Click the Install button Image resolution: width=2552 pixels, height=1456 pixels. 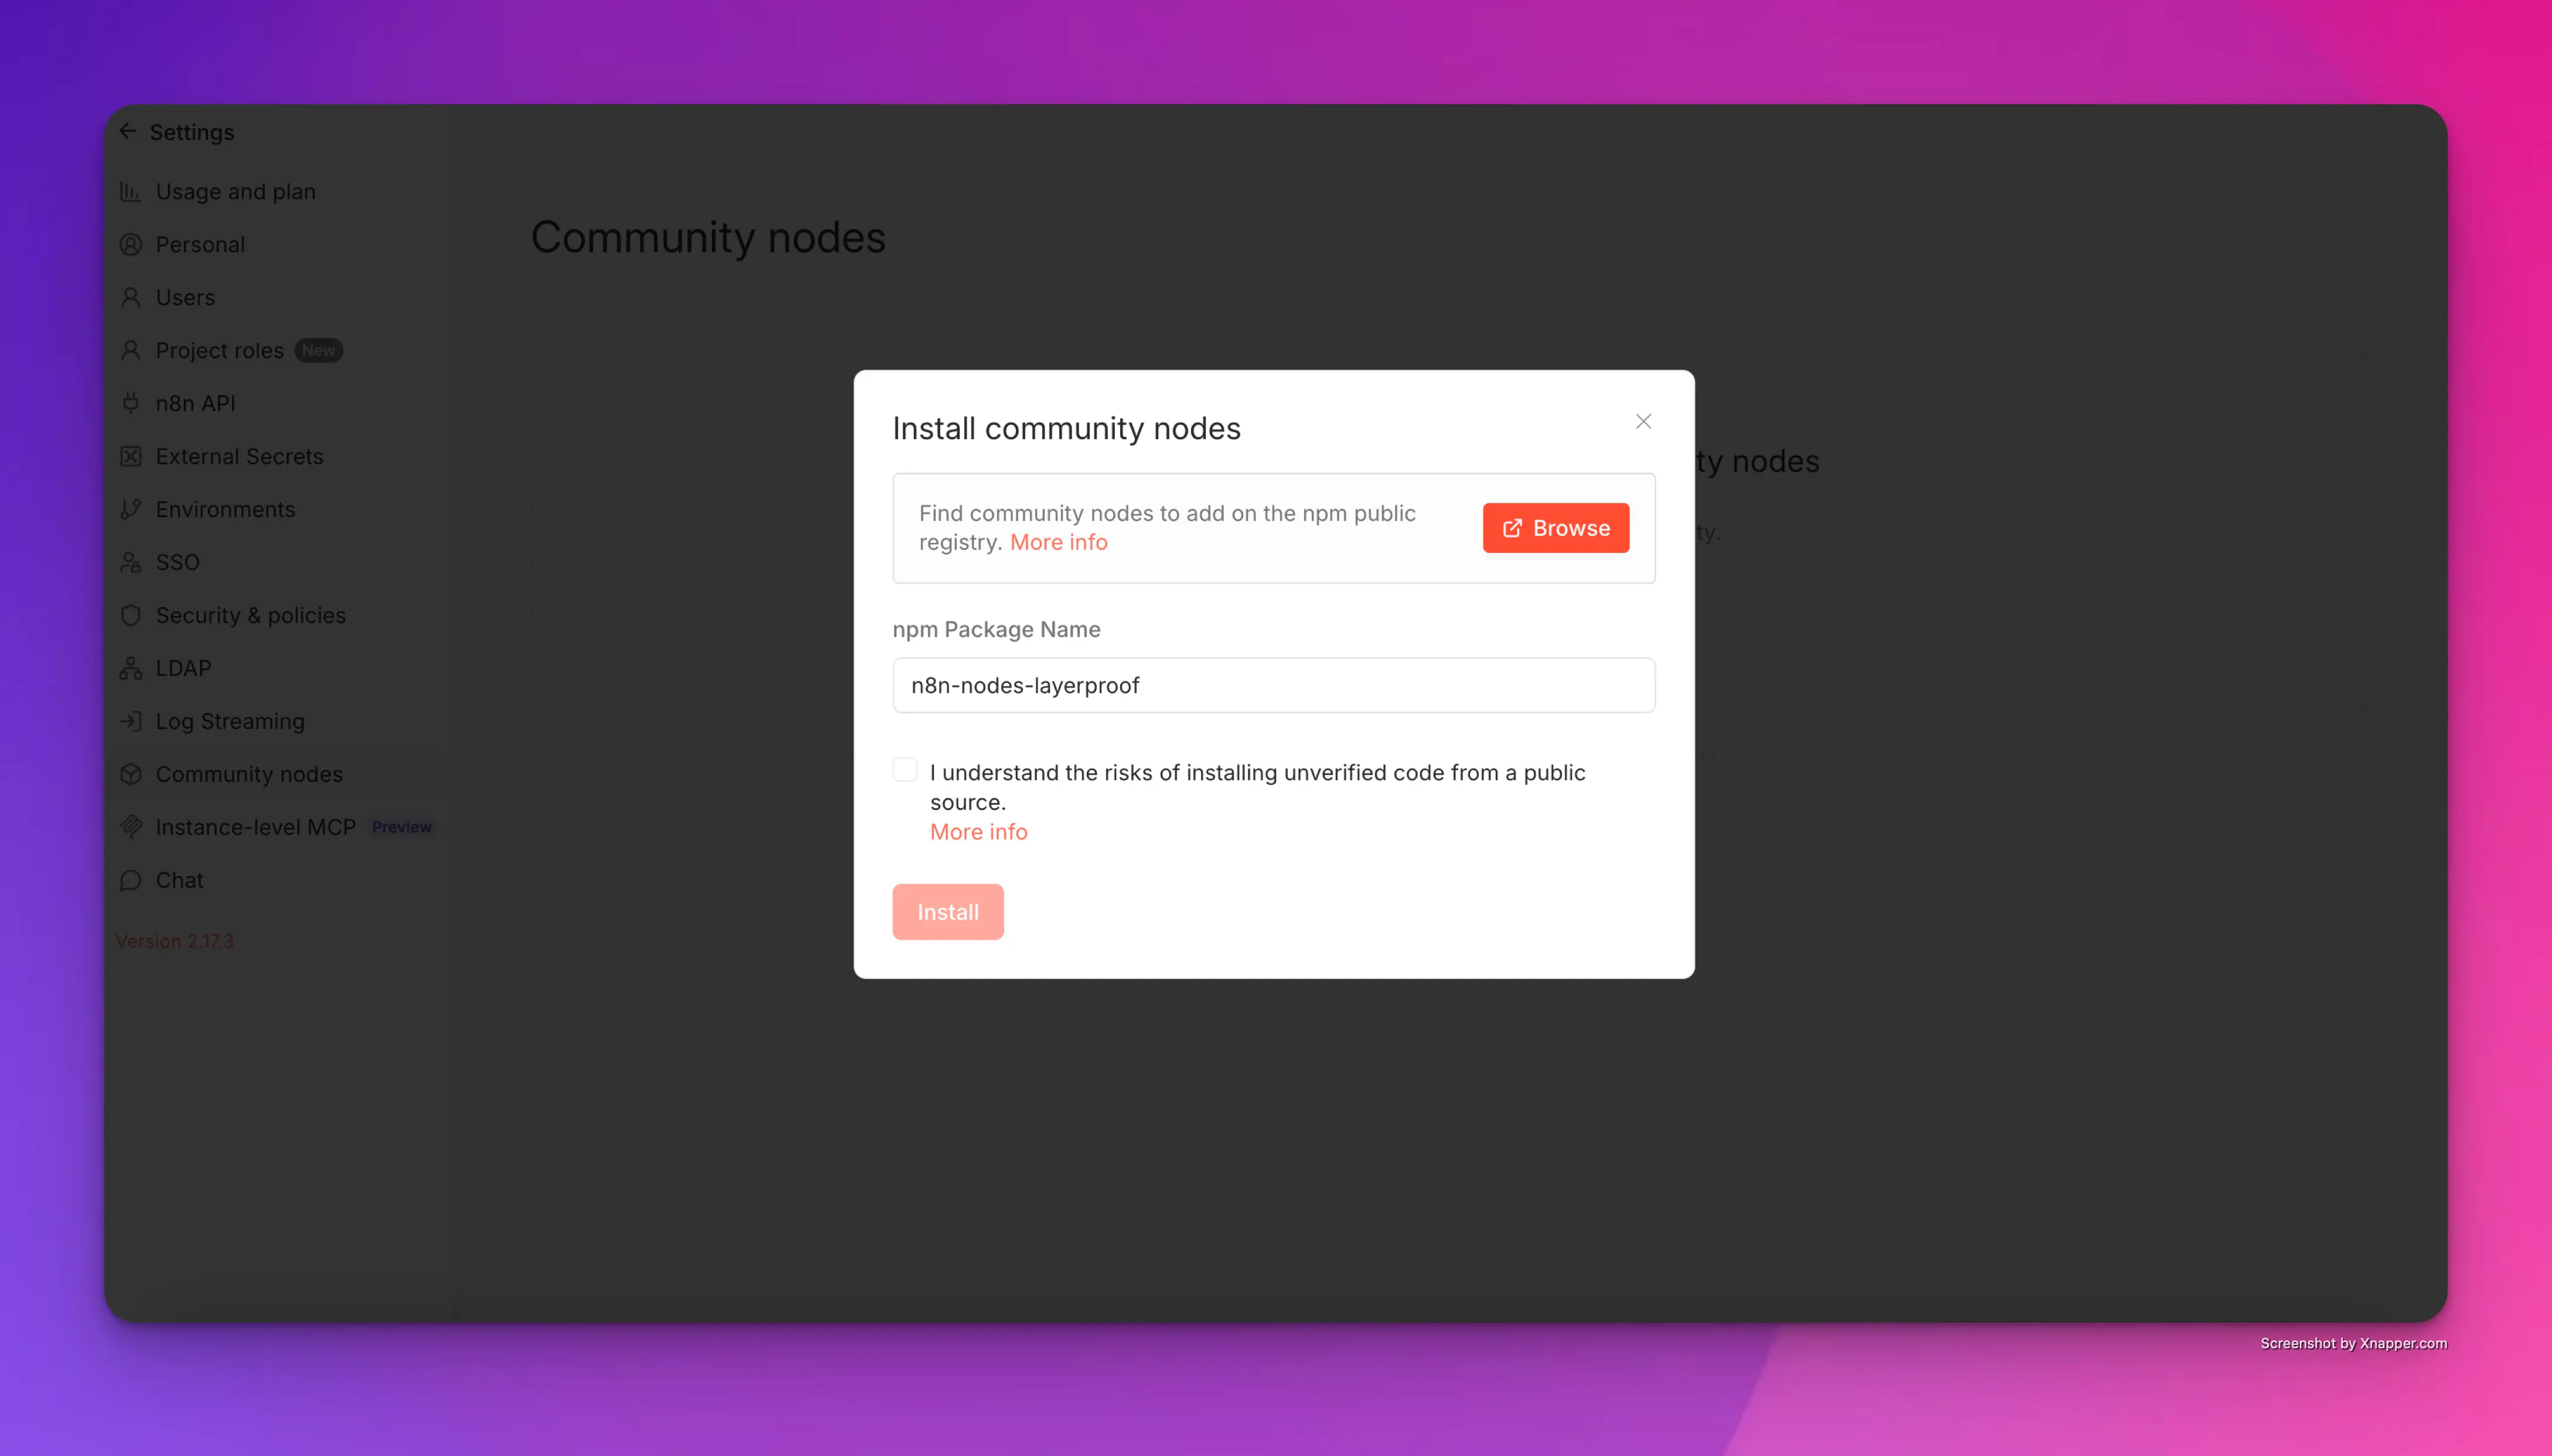point(948,912)
